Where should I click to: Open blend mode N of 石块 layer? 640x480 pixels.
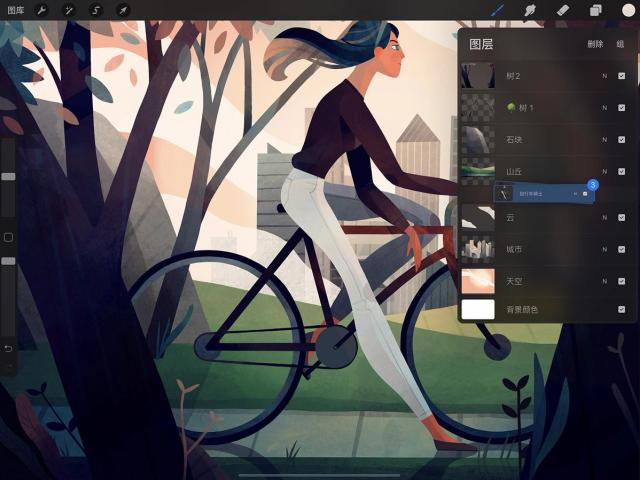(x=604, y=140)
